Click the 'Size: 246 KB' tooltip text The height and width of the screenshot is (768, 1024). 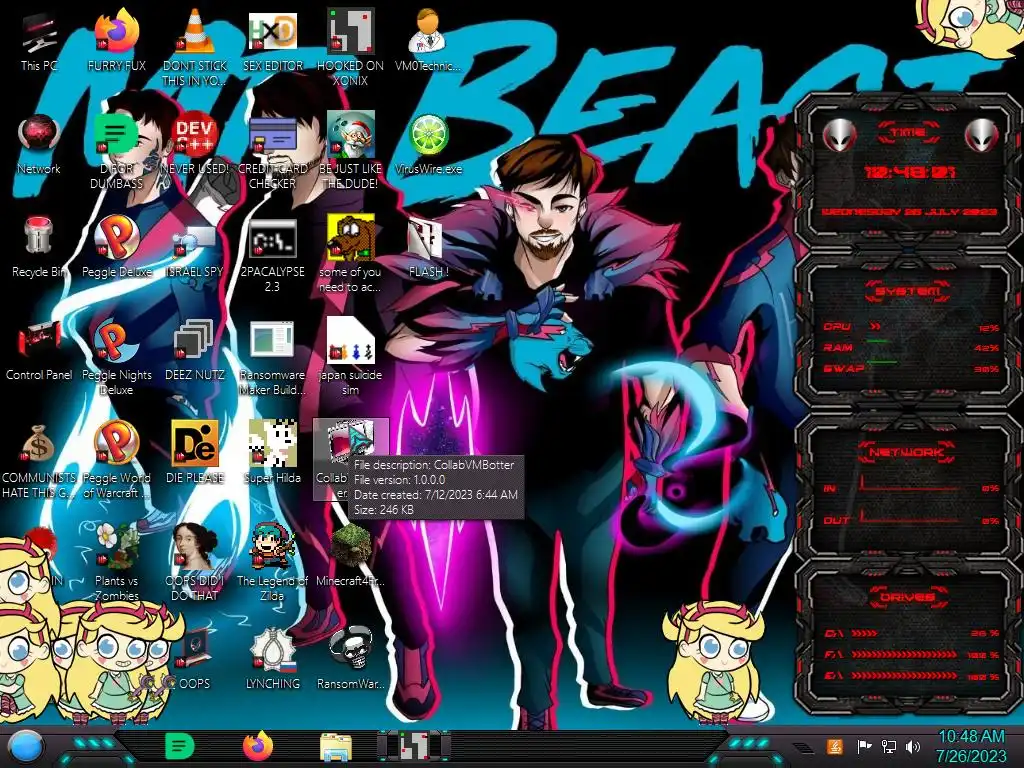coord(384,510)
